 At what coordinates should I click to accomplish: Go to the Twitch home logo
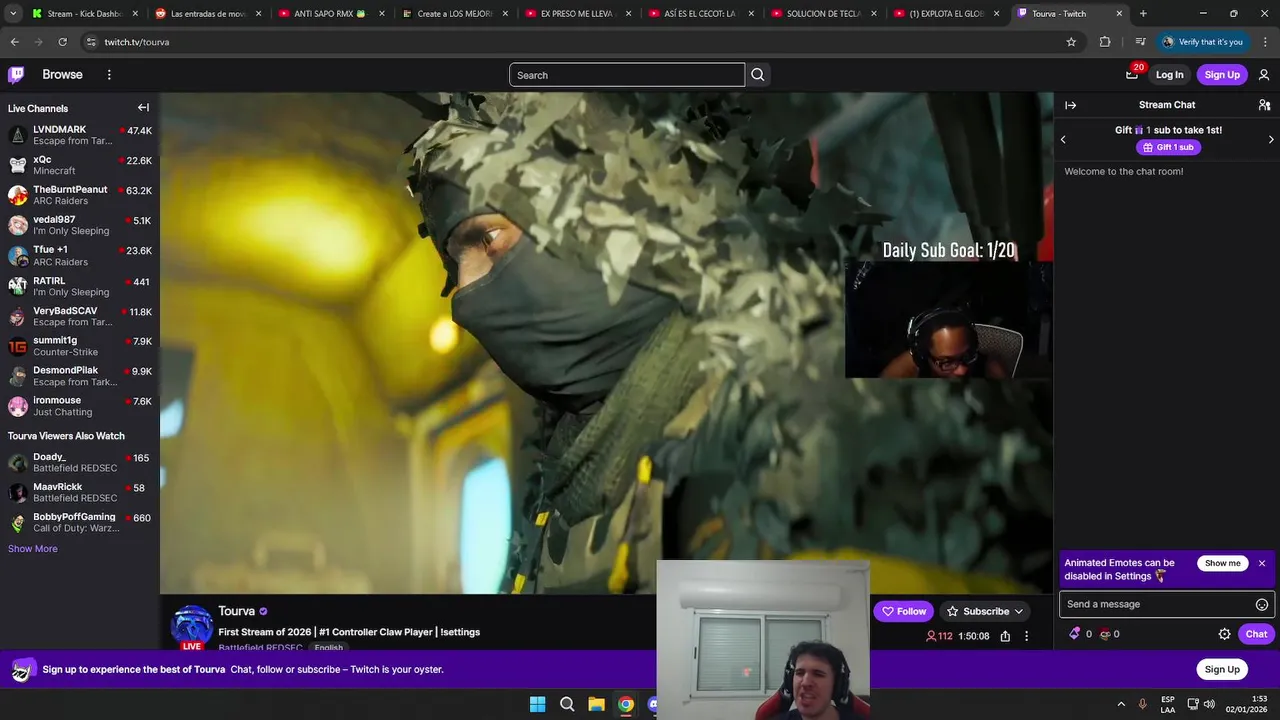[x=16, y=75]
